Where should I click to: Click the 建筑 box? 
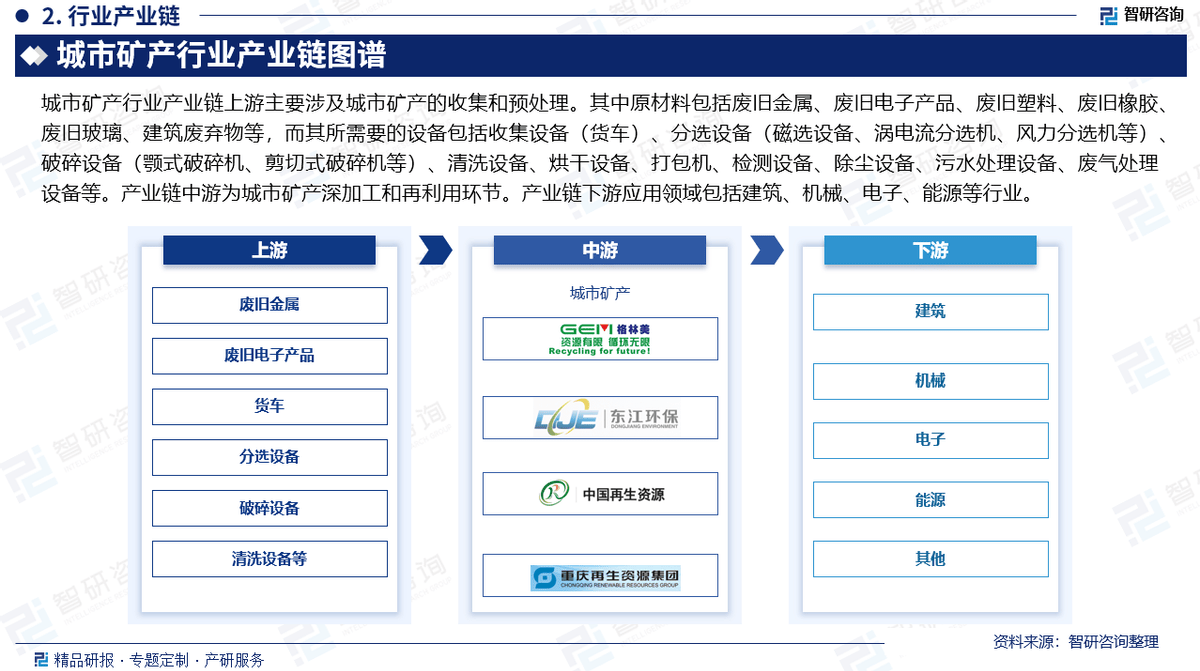(930, 312)
